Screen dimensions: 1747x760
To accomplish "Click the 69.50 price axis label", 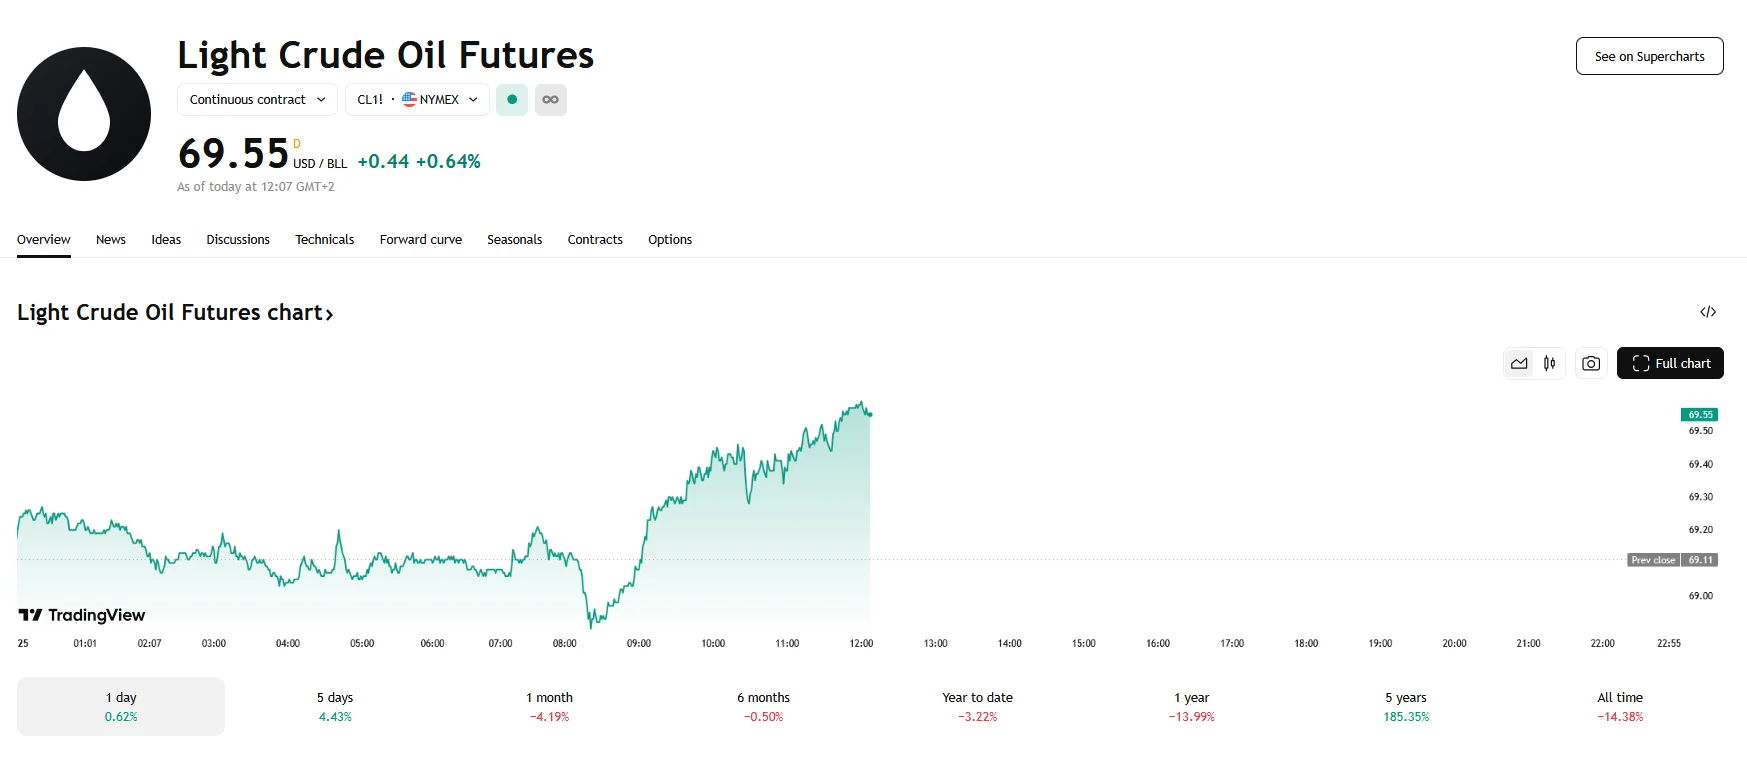I will click(1701, 431).
